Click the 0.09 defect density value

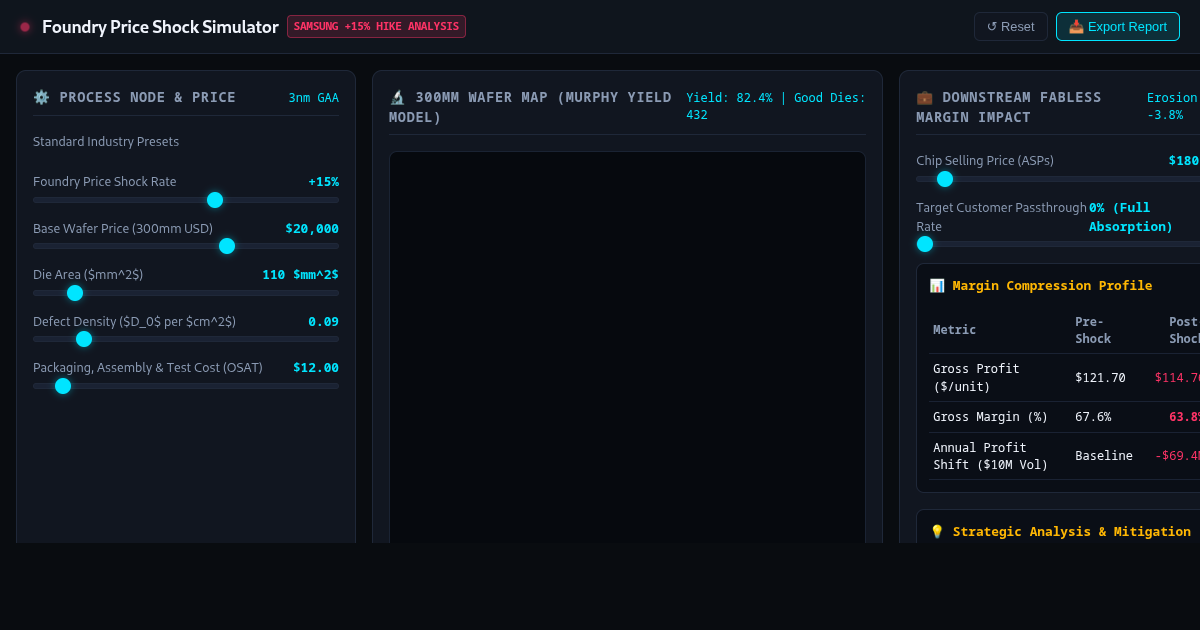(x=323, y=322)
